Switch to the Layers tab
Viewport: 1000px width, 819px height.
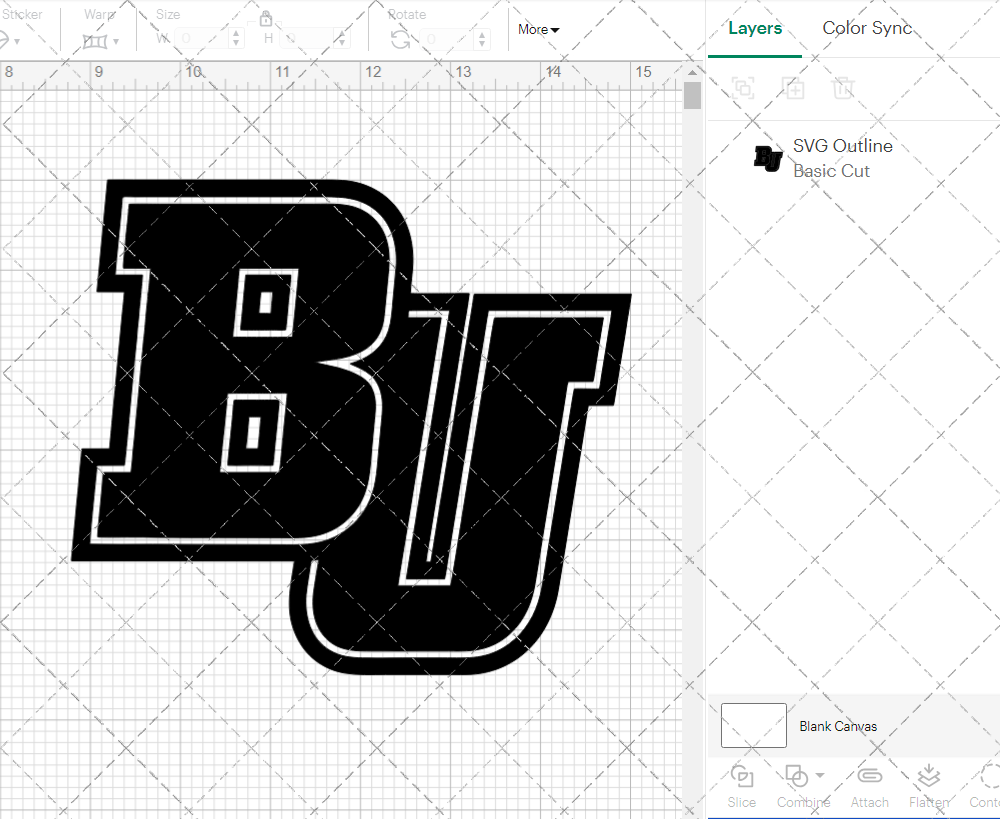(x=755, y=28)
